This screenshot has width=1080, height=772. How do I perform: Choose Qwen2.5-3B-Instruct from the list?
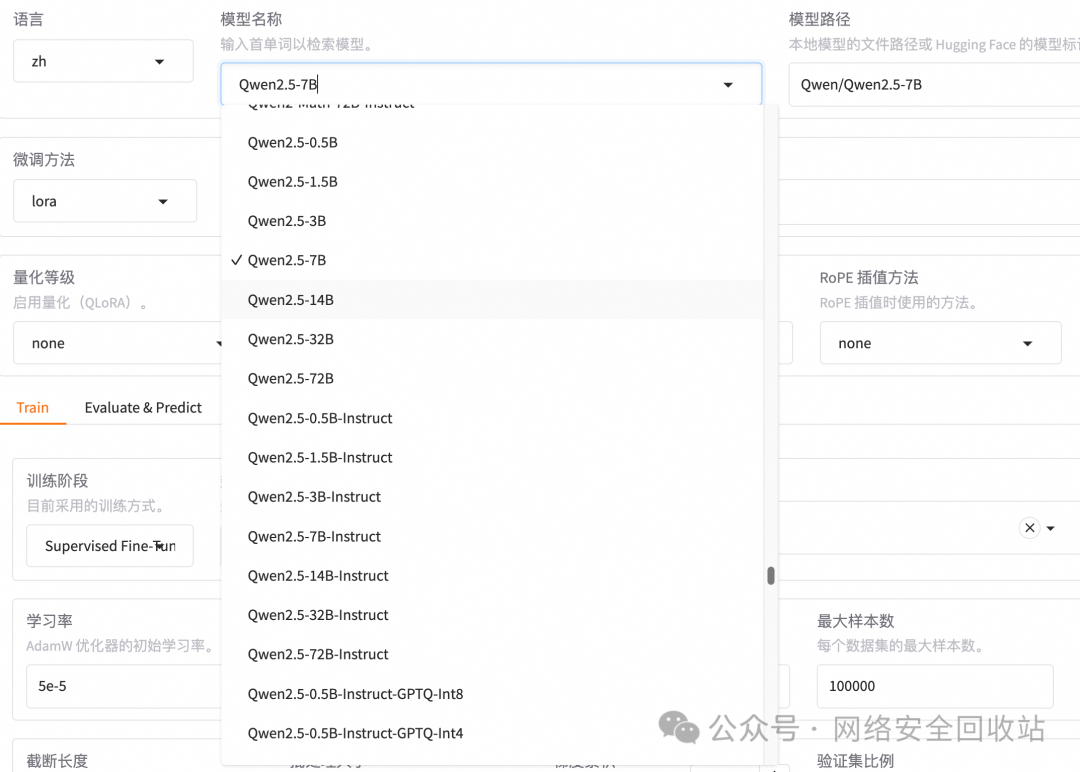492,497
